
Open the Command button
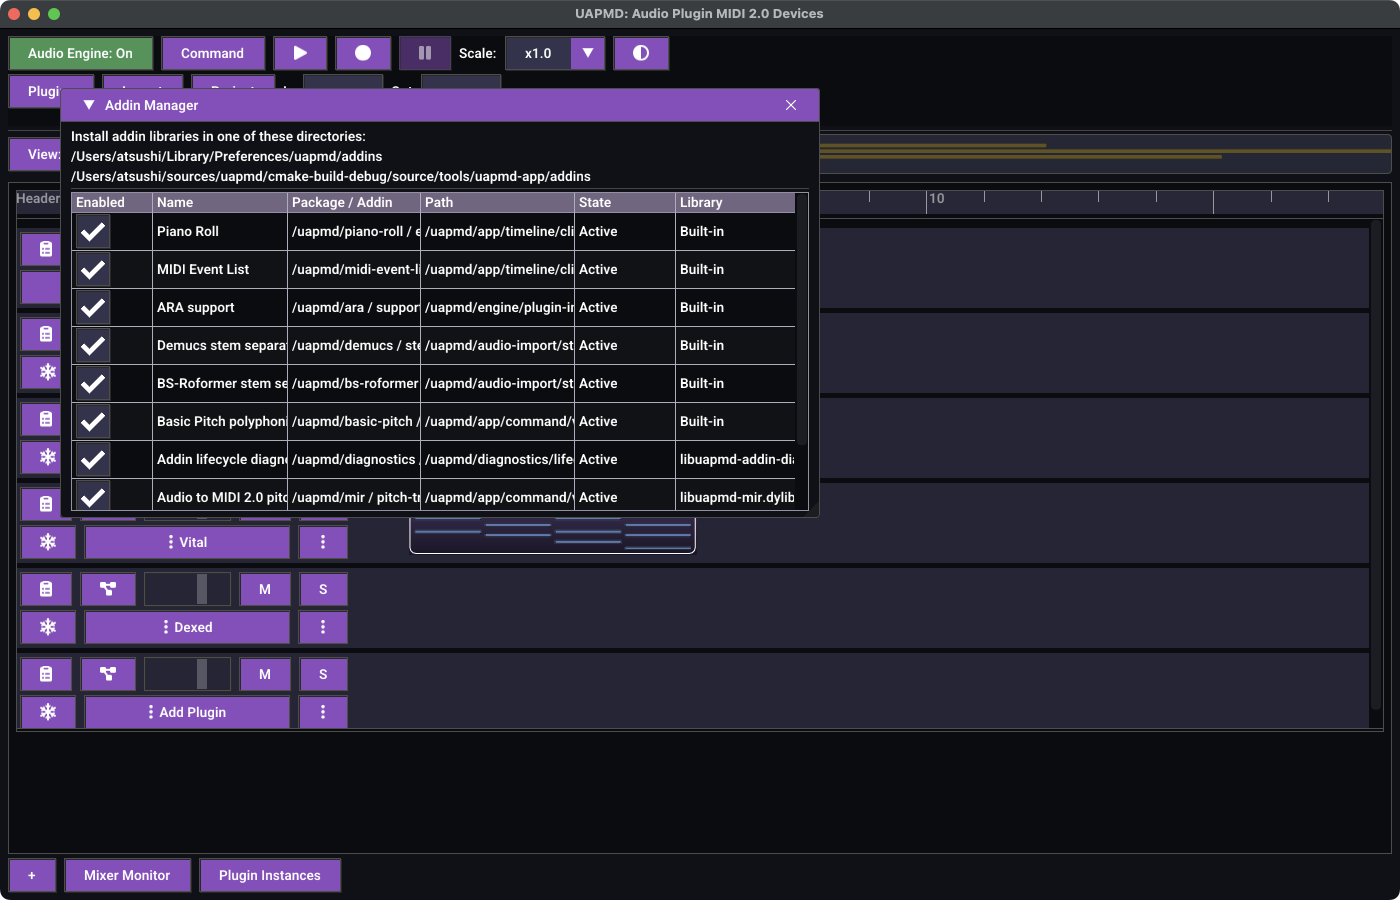(x=212, y=53)
